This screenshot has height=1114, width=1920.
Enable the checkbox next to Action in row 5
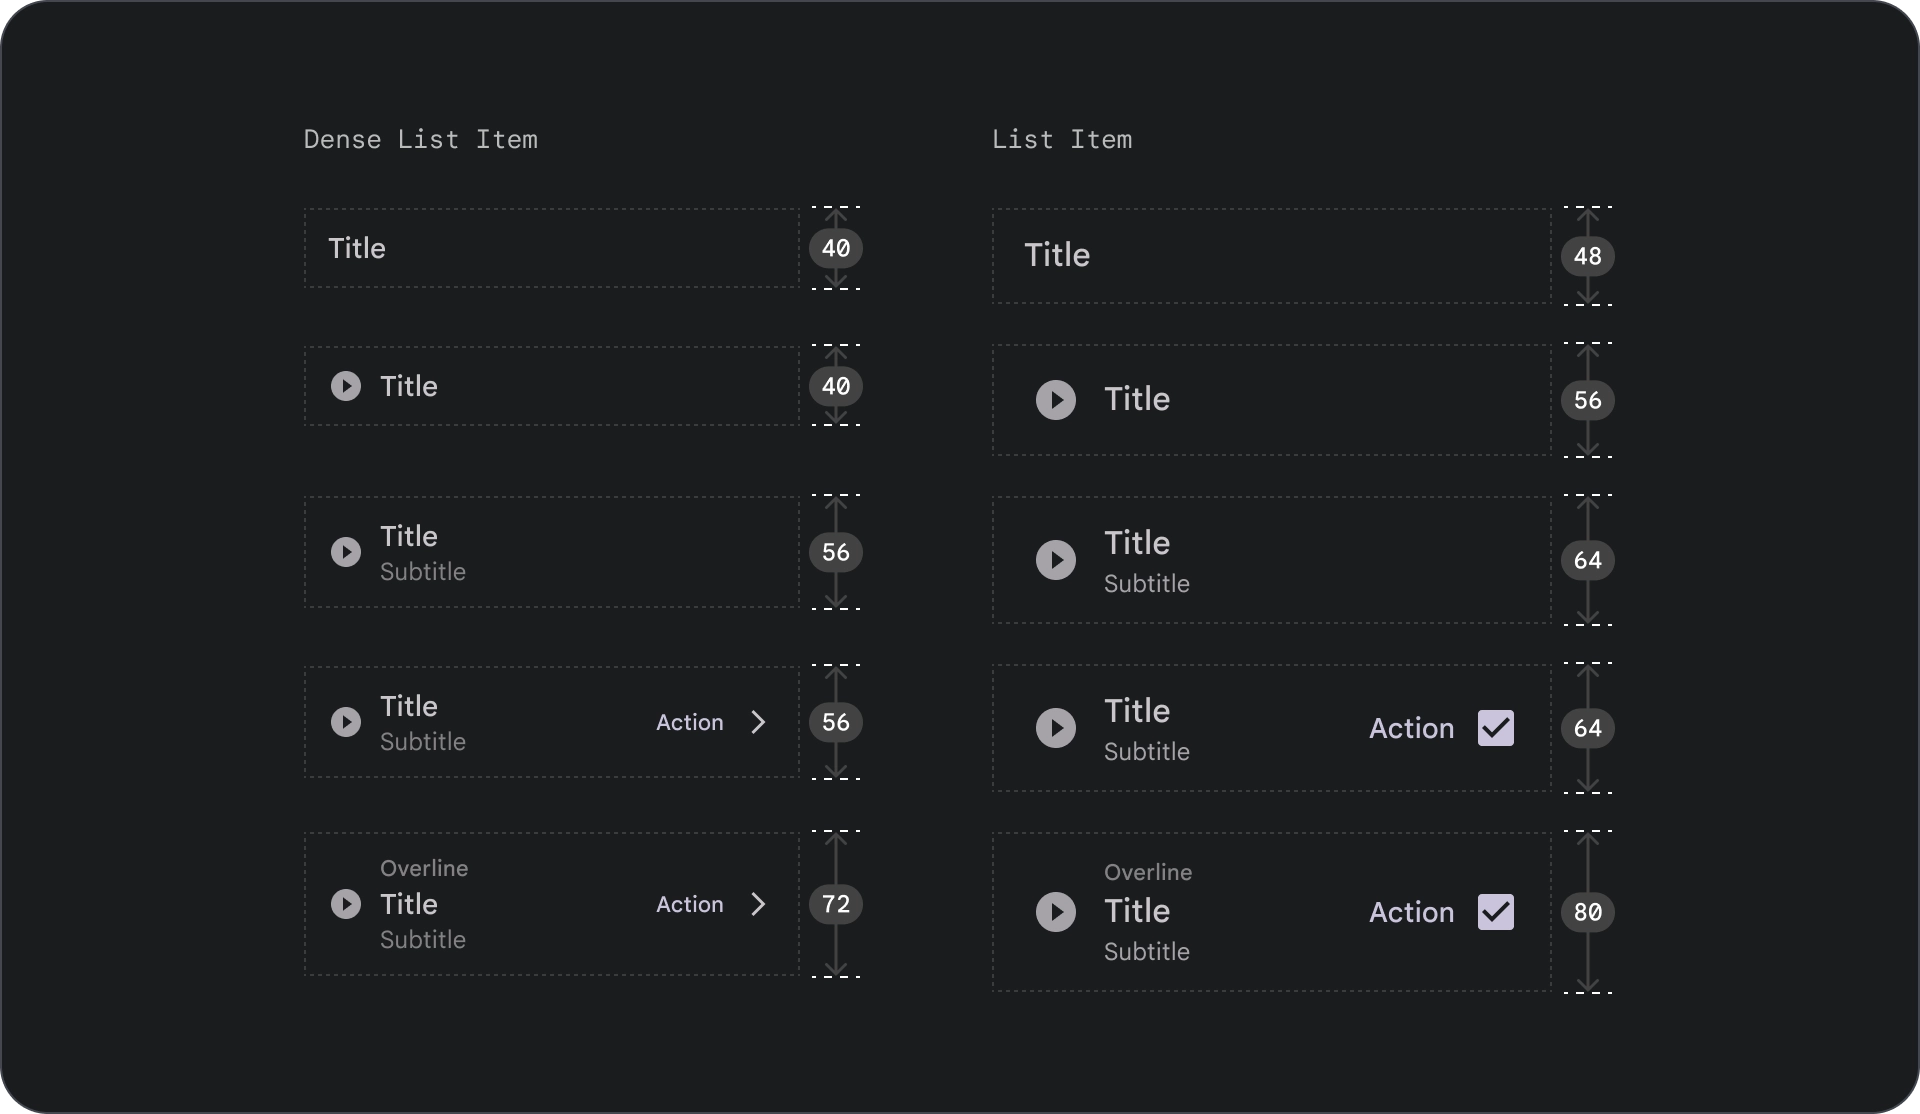(x=1496, y=912)
